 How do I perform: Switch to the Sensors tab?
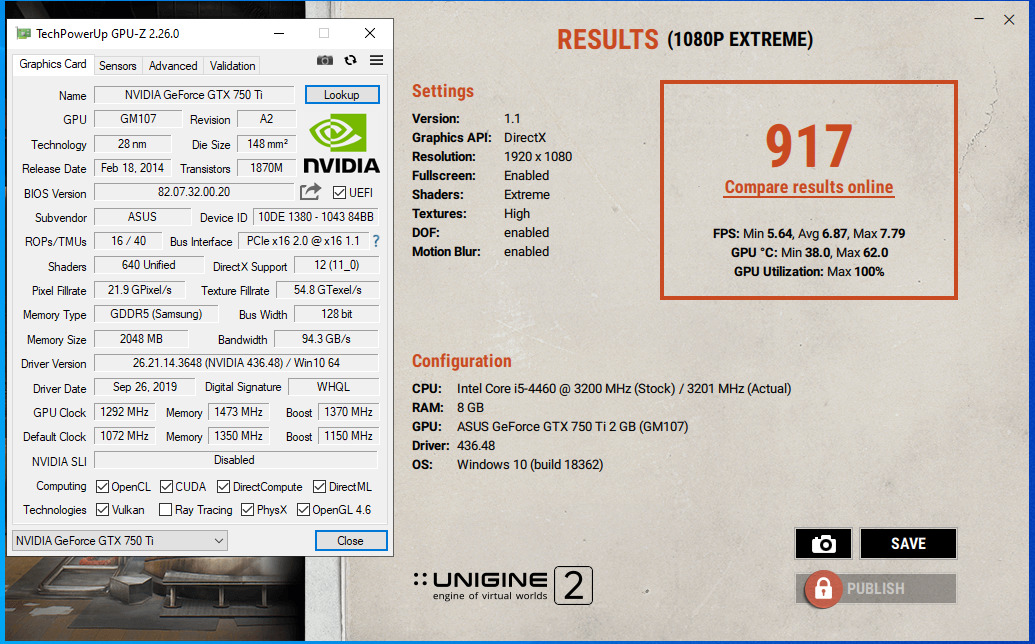(x=117, y=65)
